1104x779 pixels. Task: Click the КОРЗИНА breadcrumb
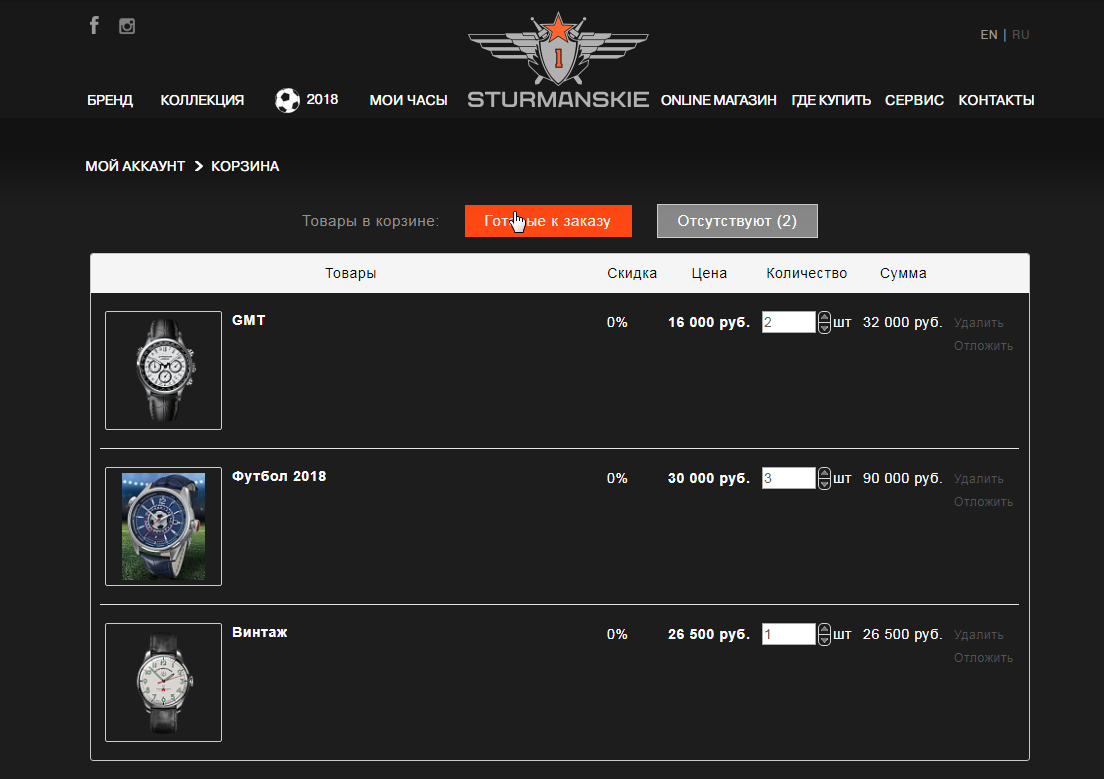click(245, 166)
